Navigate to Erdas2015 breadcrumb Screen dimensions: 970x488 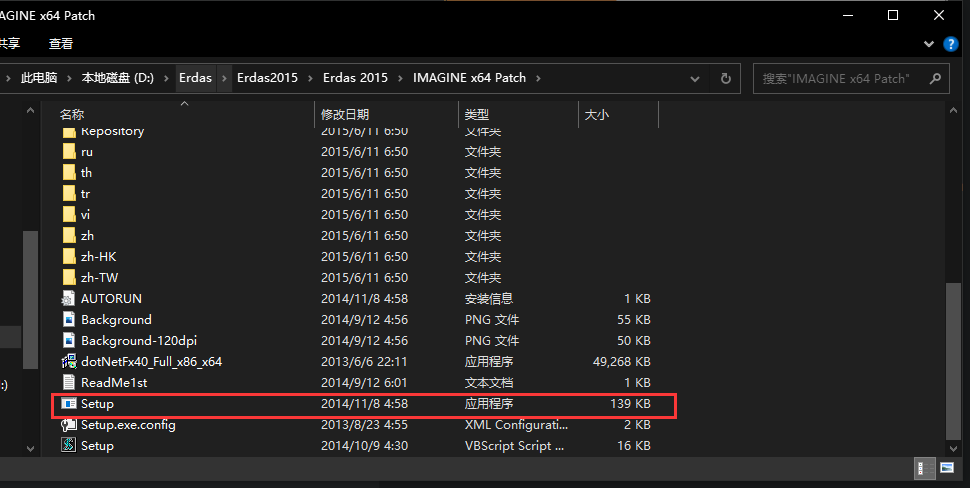coord(267,78)
